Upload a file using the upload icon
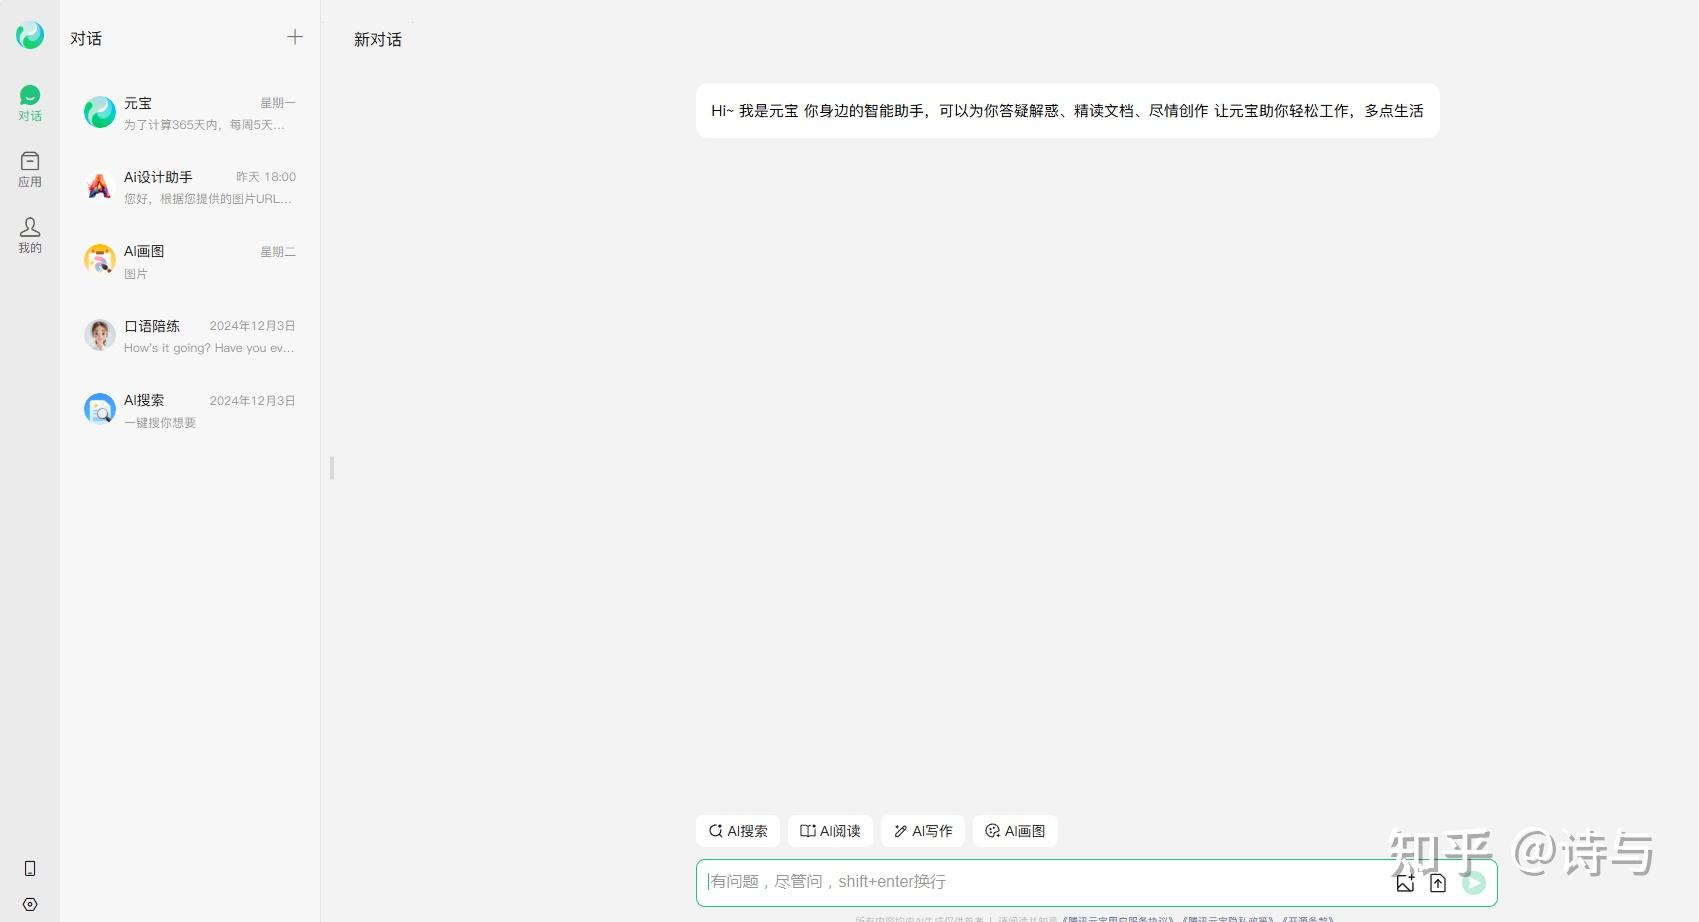Viewport: 1699px width, 922px height. coord(1438,883)
